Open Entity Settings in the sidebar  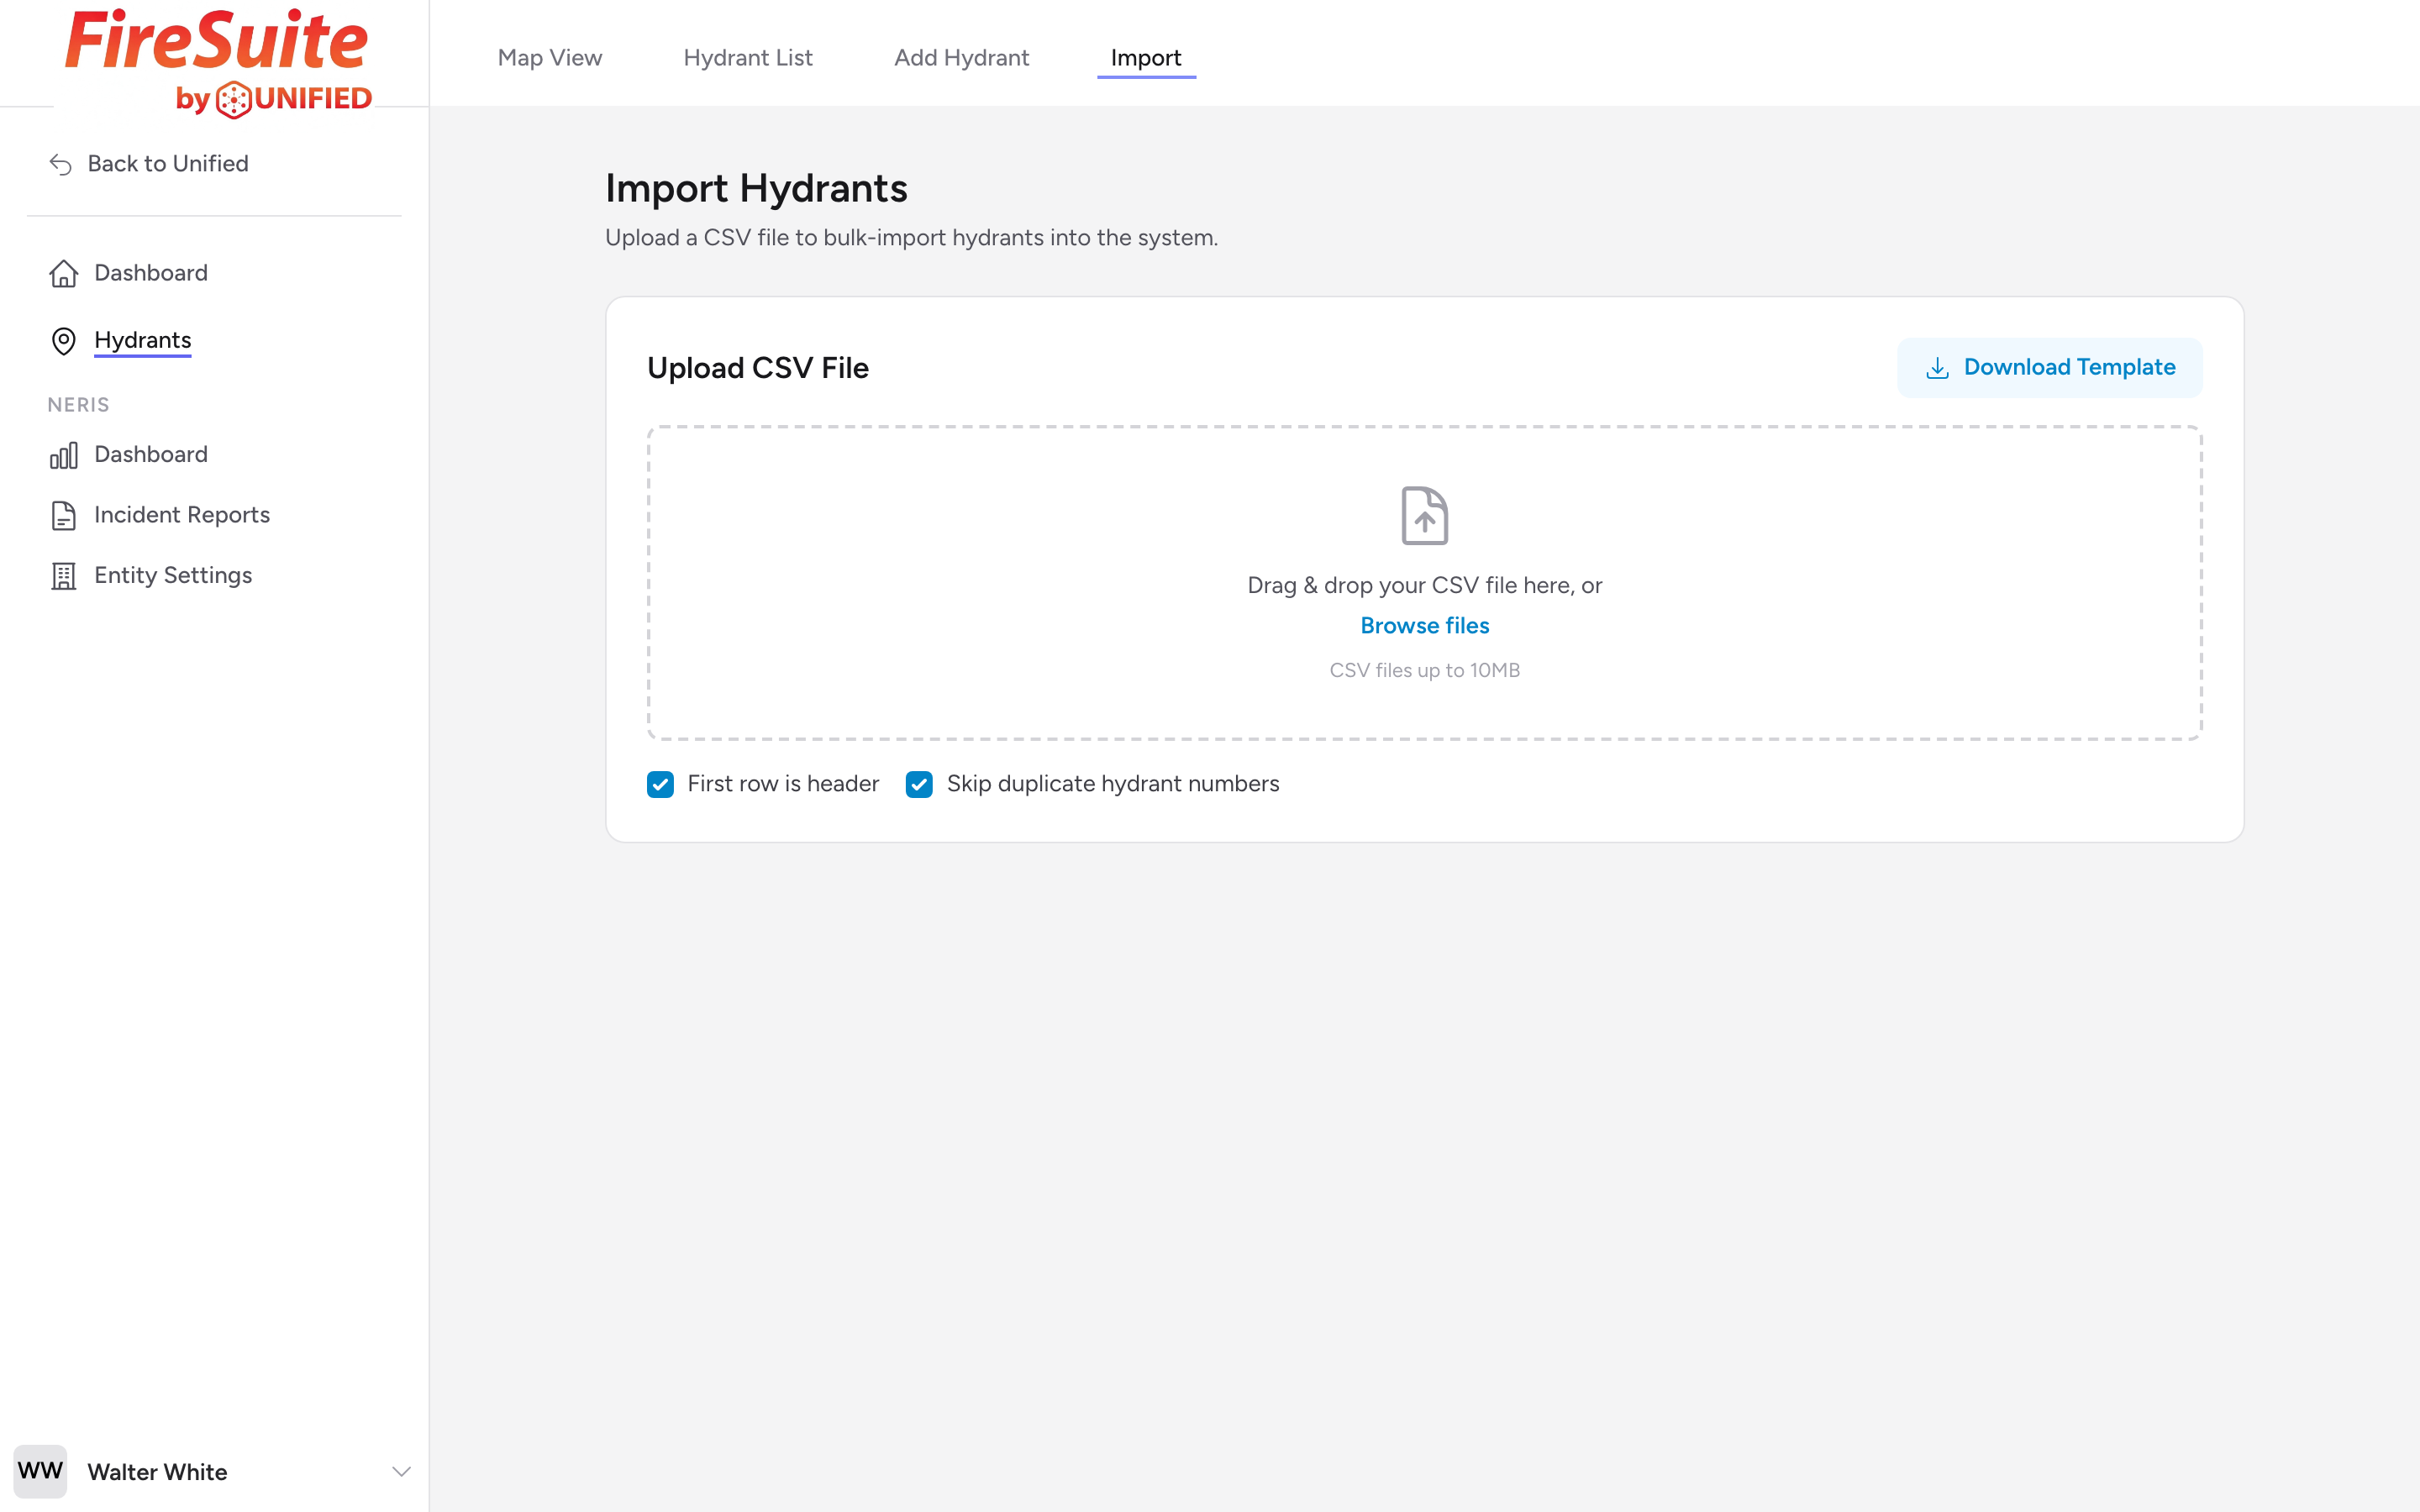173,575
